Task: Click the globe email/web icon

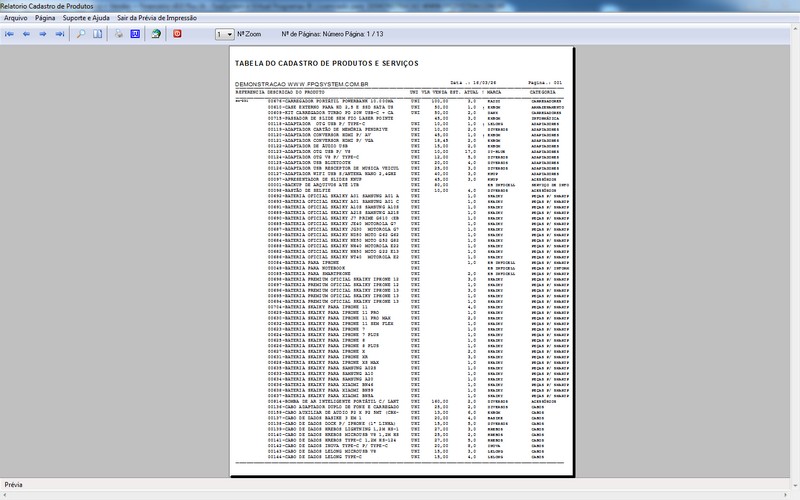Action: pyautogui.click(x=156, y=34)
